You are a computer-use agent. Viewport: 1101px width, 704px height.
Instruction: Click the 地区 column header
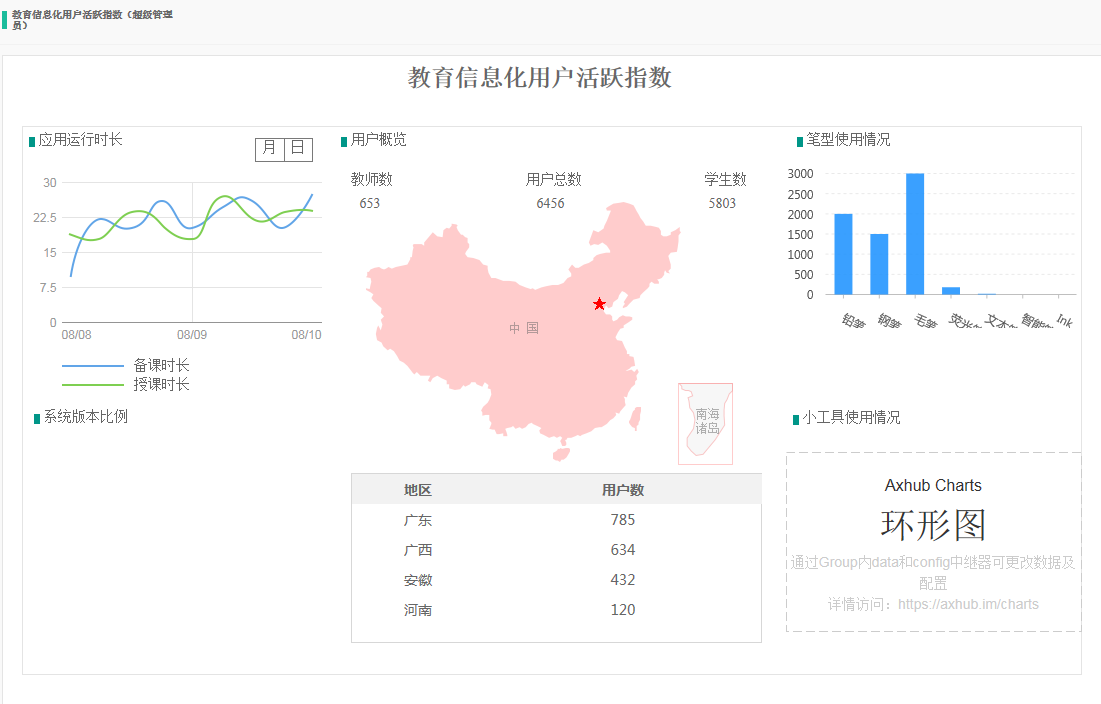418,490
